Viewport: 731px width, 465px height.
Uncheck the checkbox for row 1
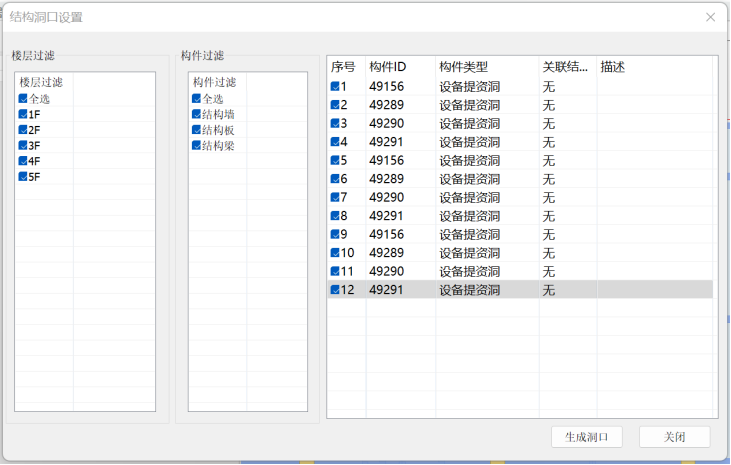click(335, 86)
